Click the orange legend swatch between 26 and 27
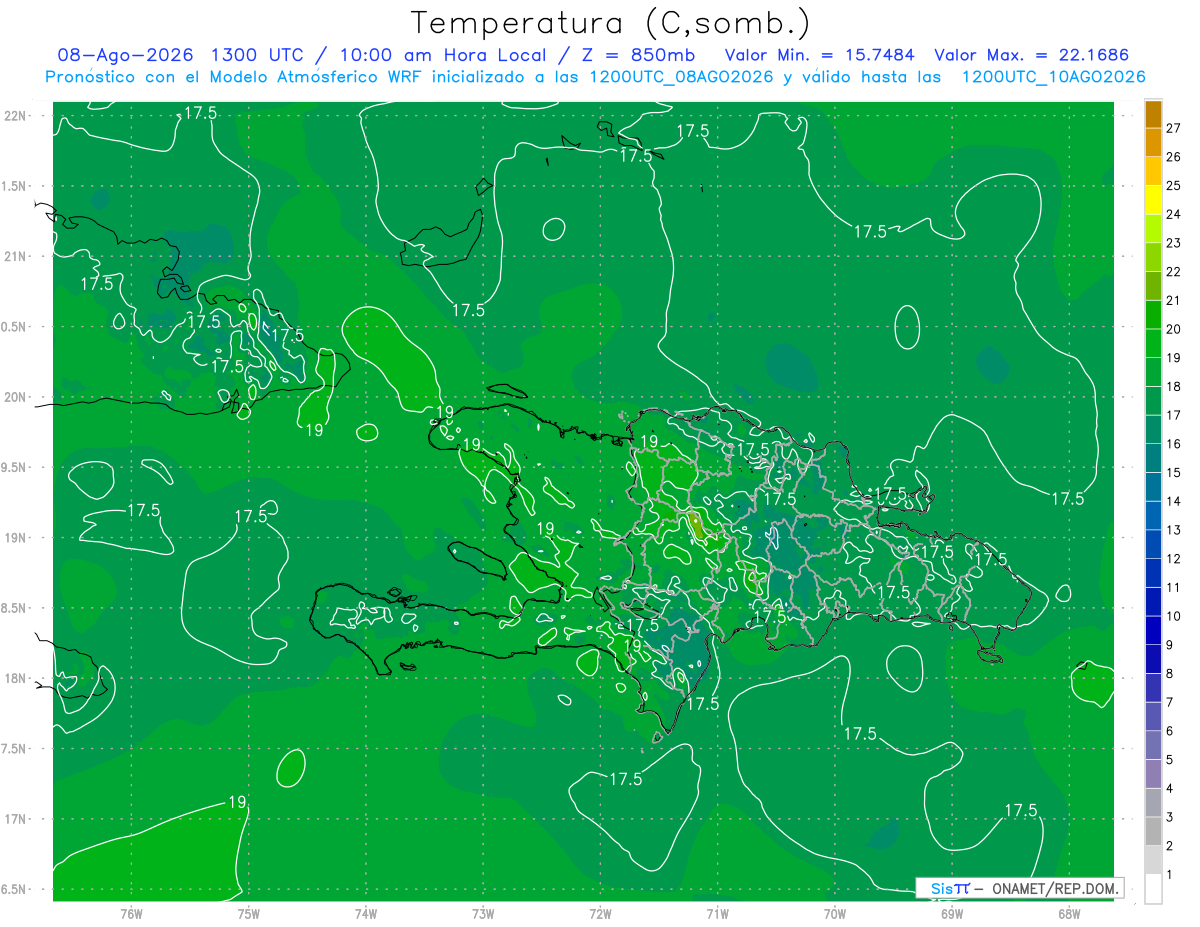1200x927 pixels. [x=1153, y=142]
